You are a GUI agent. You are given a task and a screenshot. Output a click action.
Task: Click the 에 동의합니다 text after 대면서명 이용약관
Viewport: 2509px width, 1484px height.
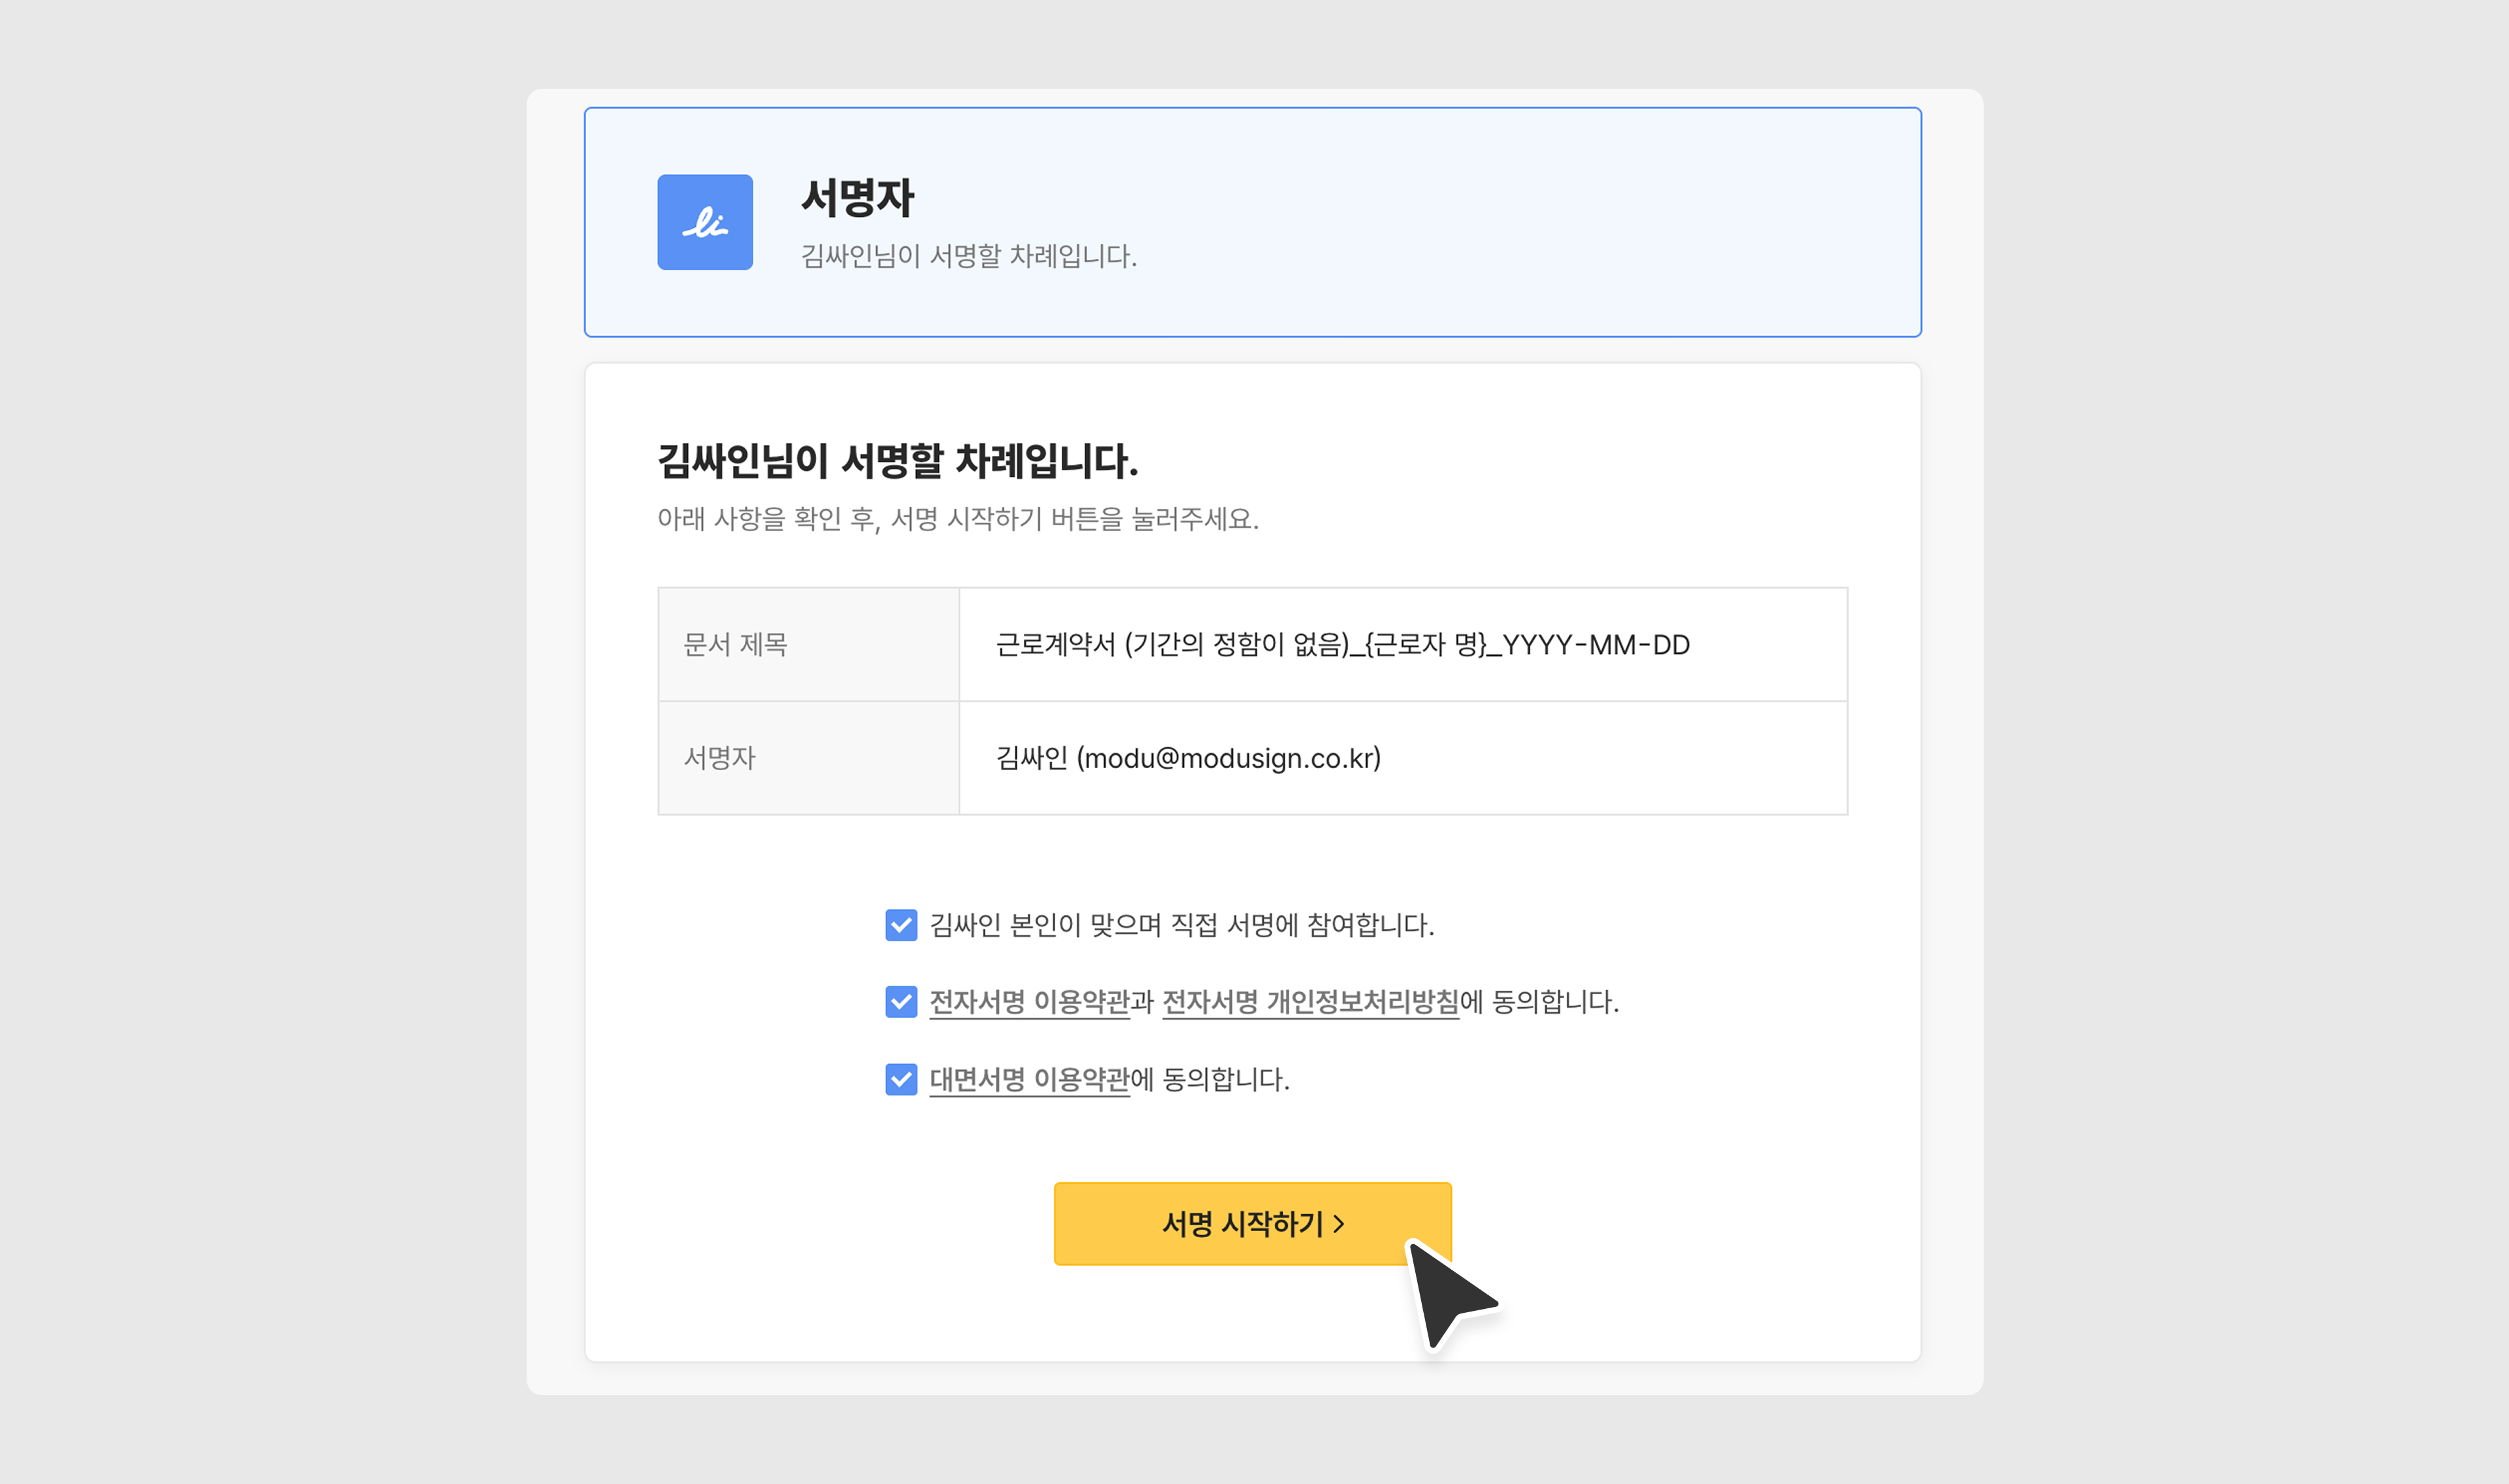(1210, 1079)
